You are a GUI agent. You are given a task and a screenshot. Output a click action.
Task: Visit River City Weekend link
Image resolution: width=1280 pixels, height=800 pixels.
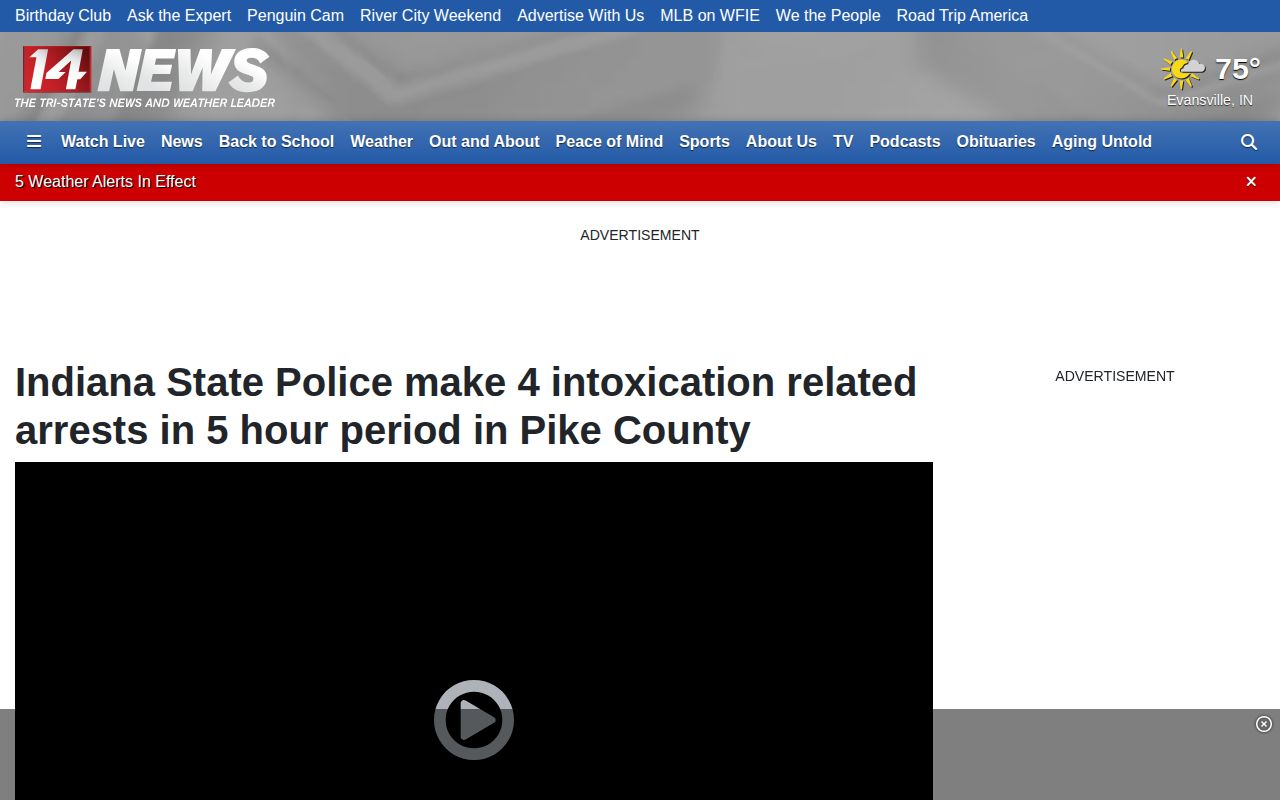pos(430,16)
